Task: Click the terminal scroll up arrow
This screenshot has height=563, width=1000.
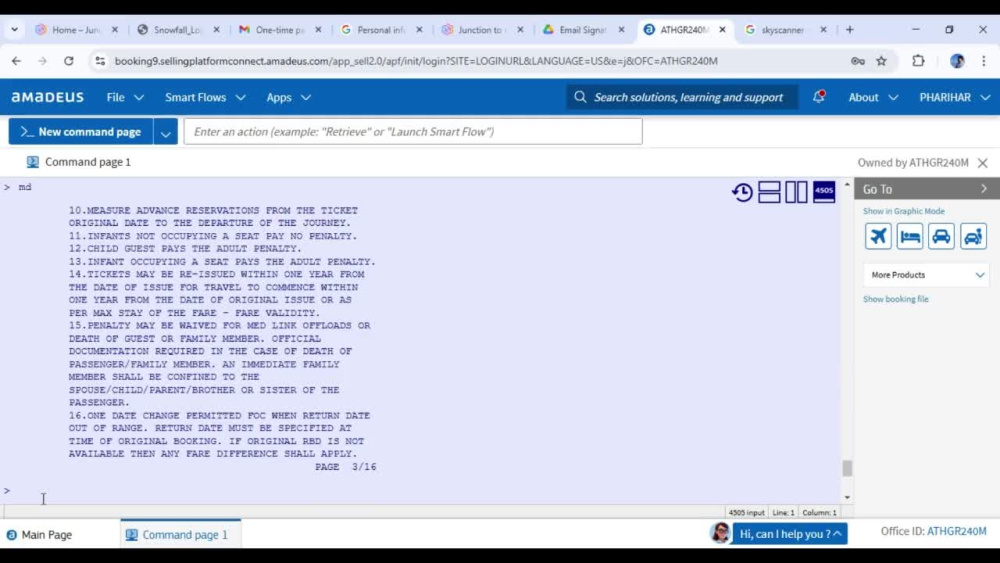Action: [x=847, y=185]
